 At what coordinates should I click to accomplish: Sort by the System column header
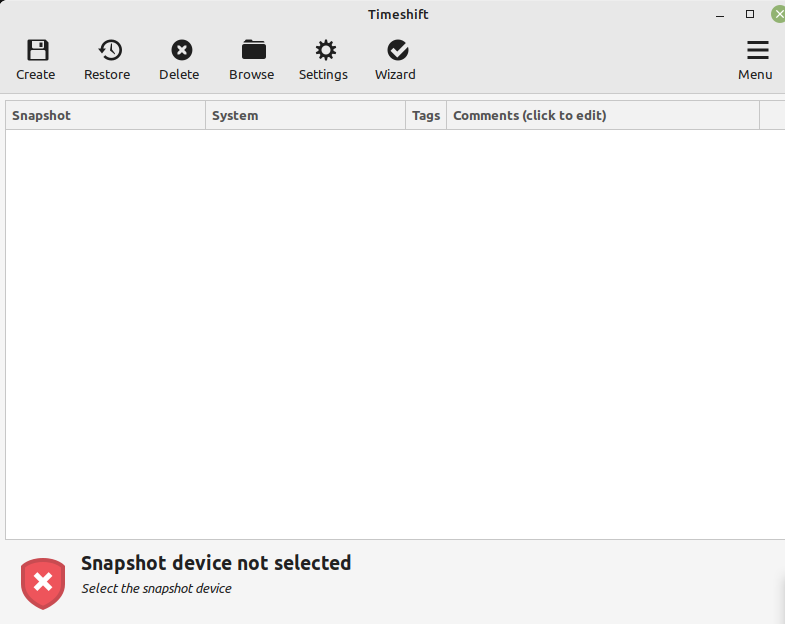pos(305,115)
